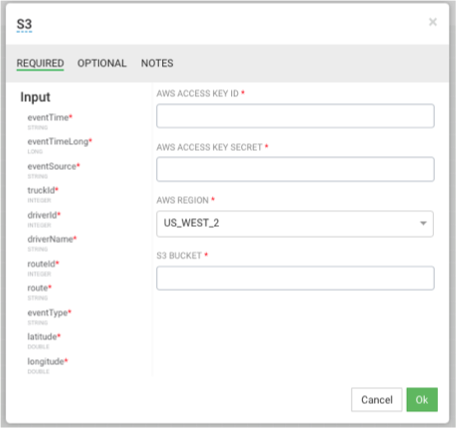Focus the AWS Access Key Secret field
The height and width of the screenshot is (428, 456).
295,169
